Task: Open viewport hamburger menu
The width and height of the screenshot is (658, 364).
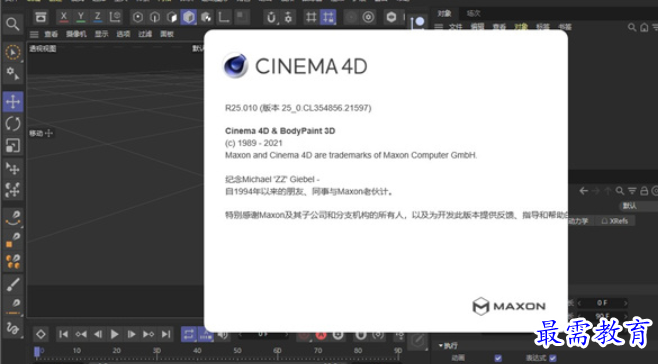Action: tap(34, 34)
